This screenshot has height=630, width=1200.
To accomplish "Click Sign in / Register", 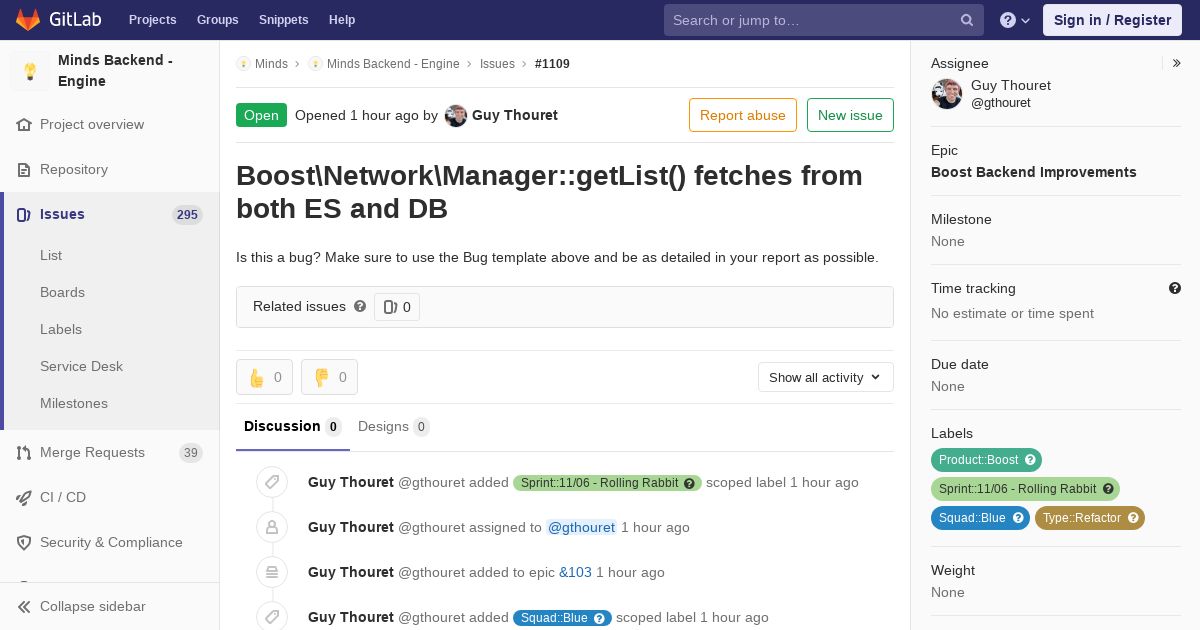I will (1112, 20).
